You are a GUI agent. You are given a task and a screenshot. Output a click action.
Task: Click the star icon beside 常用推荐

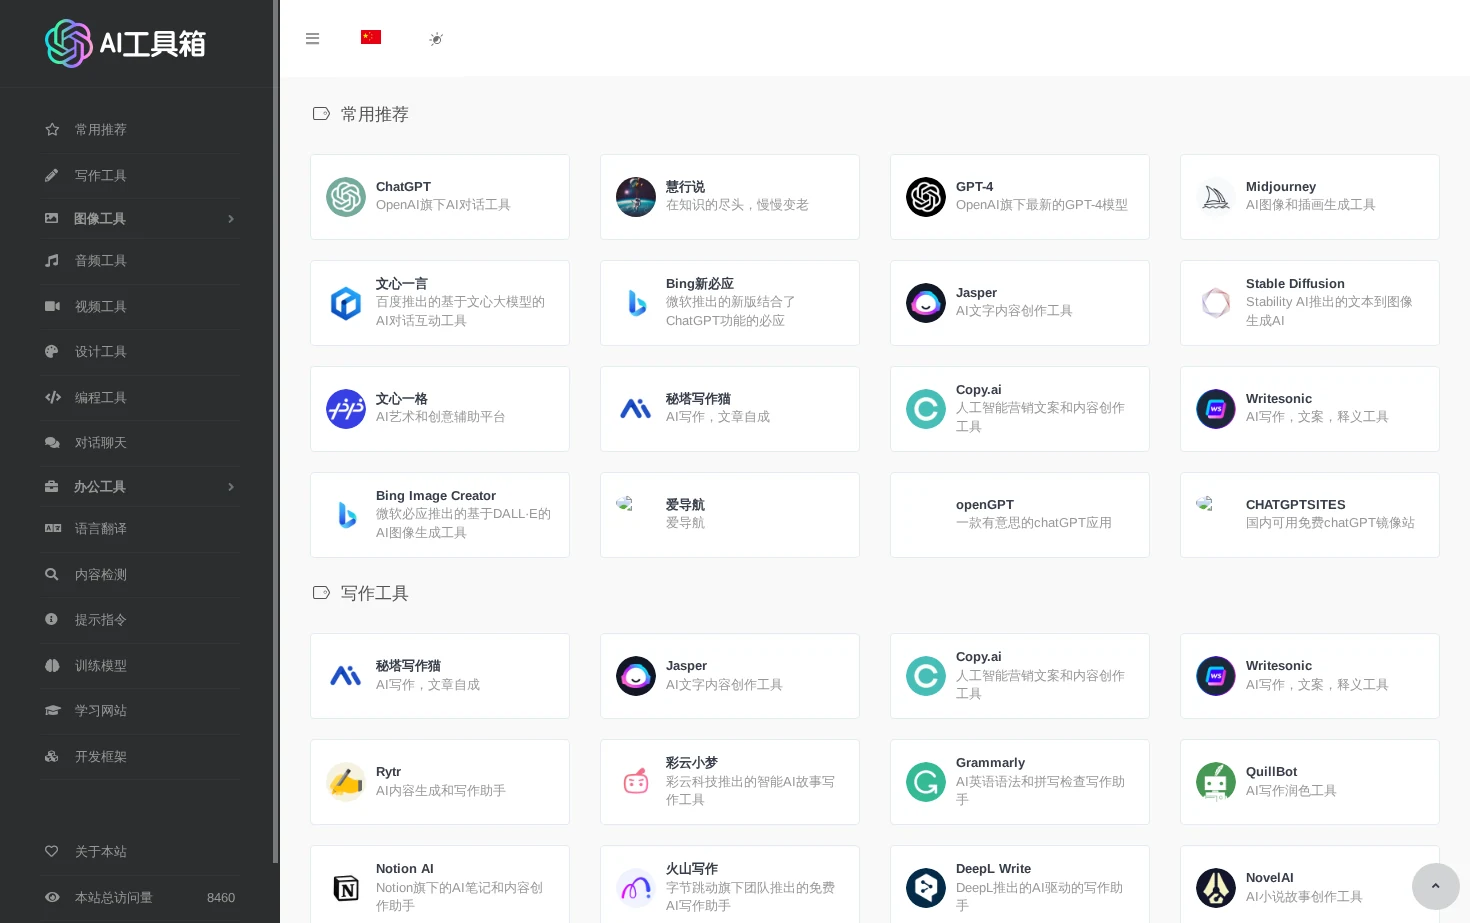pos(52,130)
